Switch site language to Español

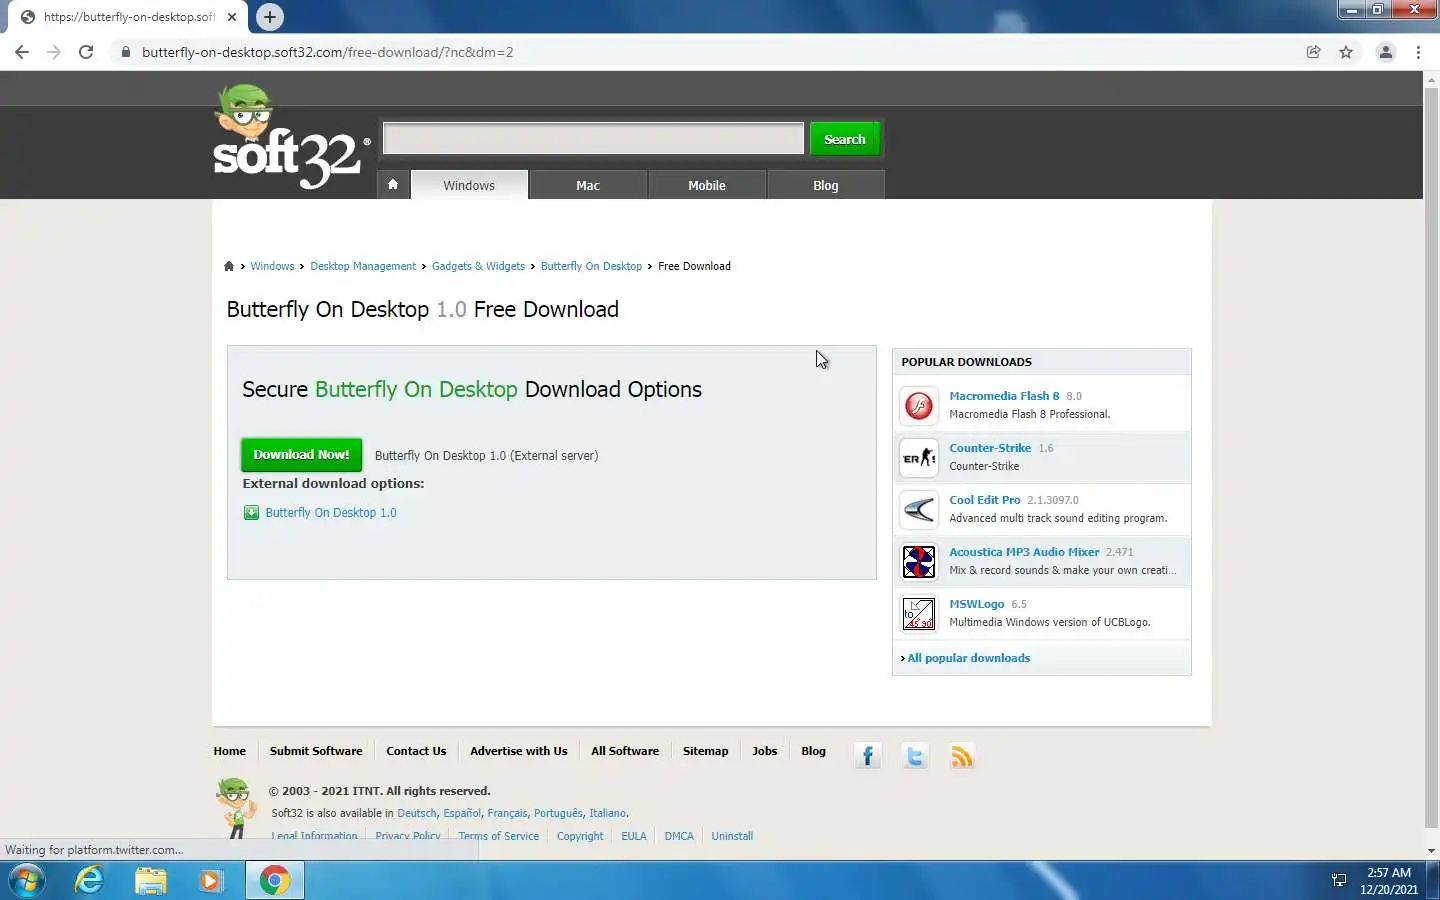click(462, 813)
